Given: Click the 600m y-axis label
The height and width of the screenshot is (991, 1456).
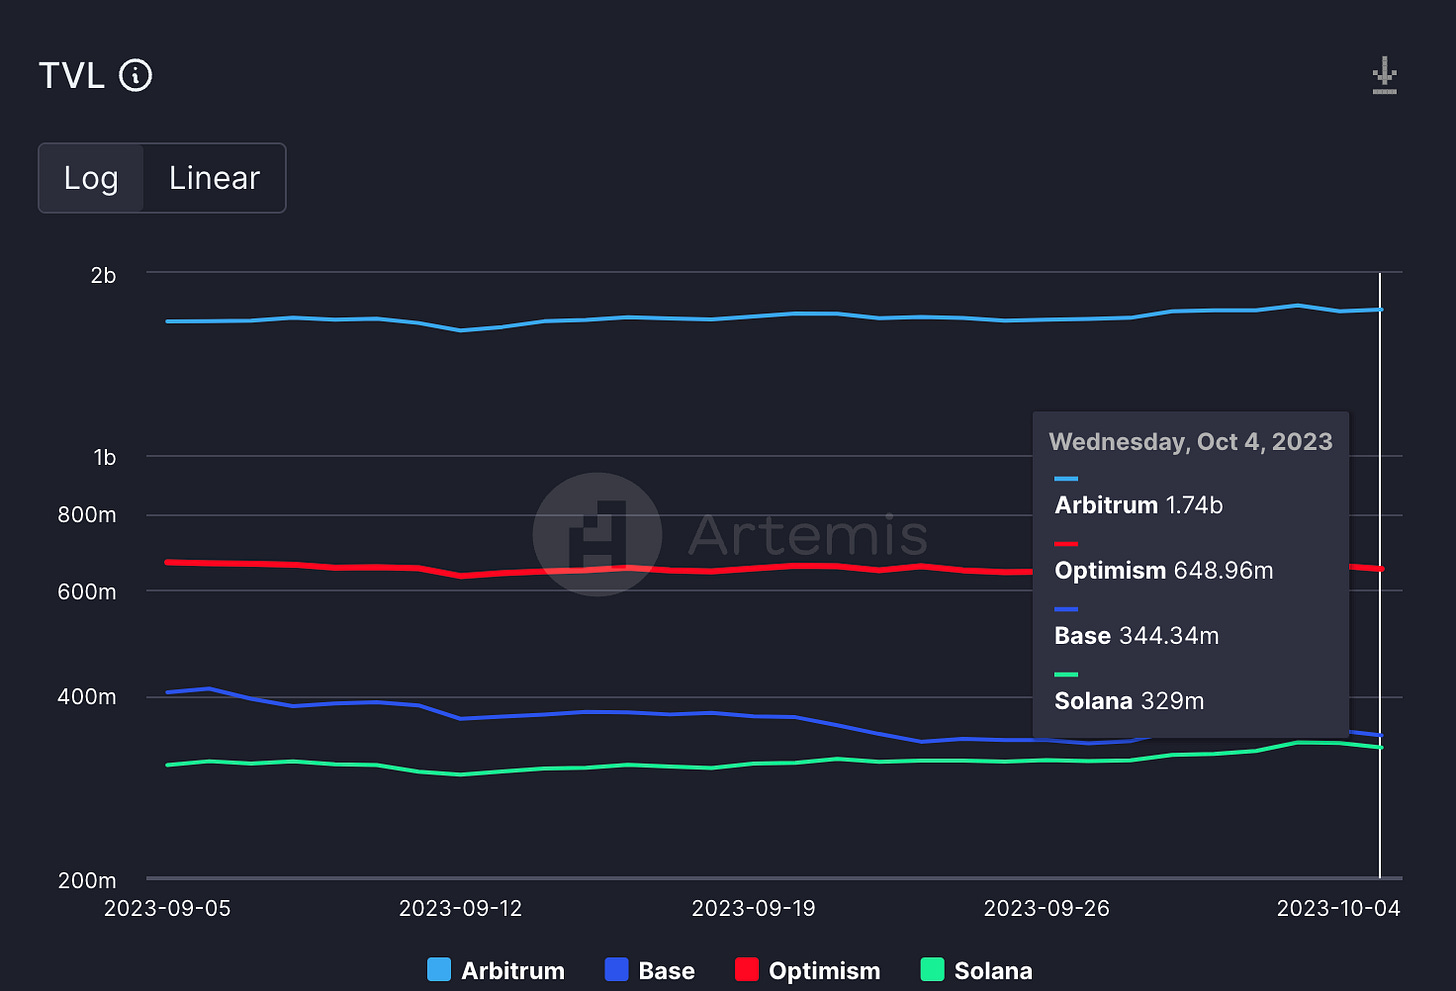Looking at the screenshot, I should (87, 592).
